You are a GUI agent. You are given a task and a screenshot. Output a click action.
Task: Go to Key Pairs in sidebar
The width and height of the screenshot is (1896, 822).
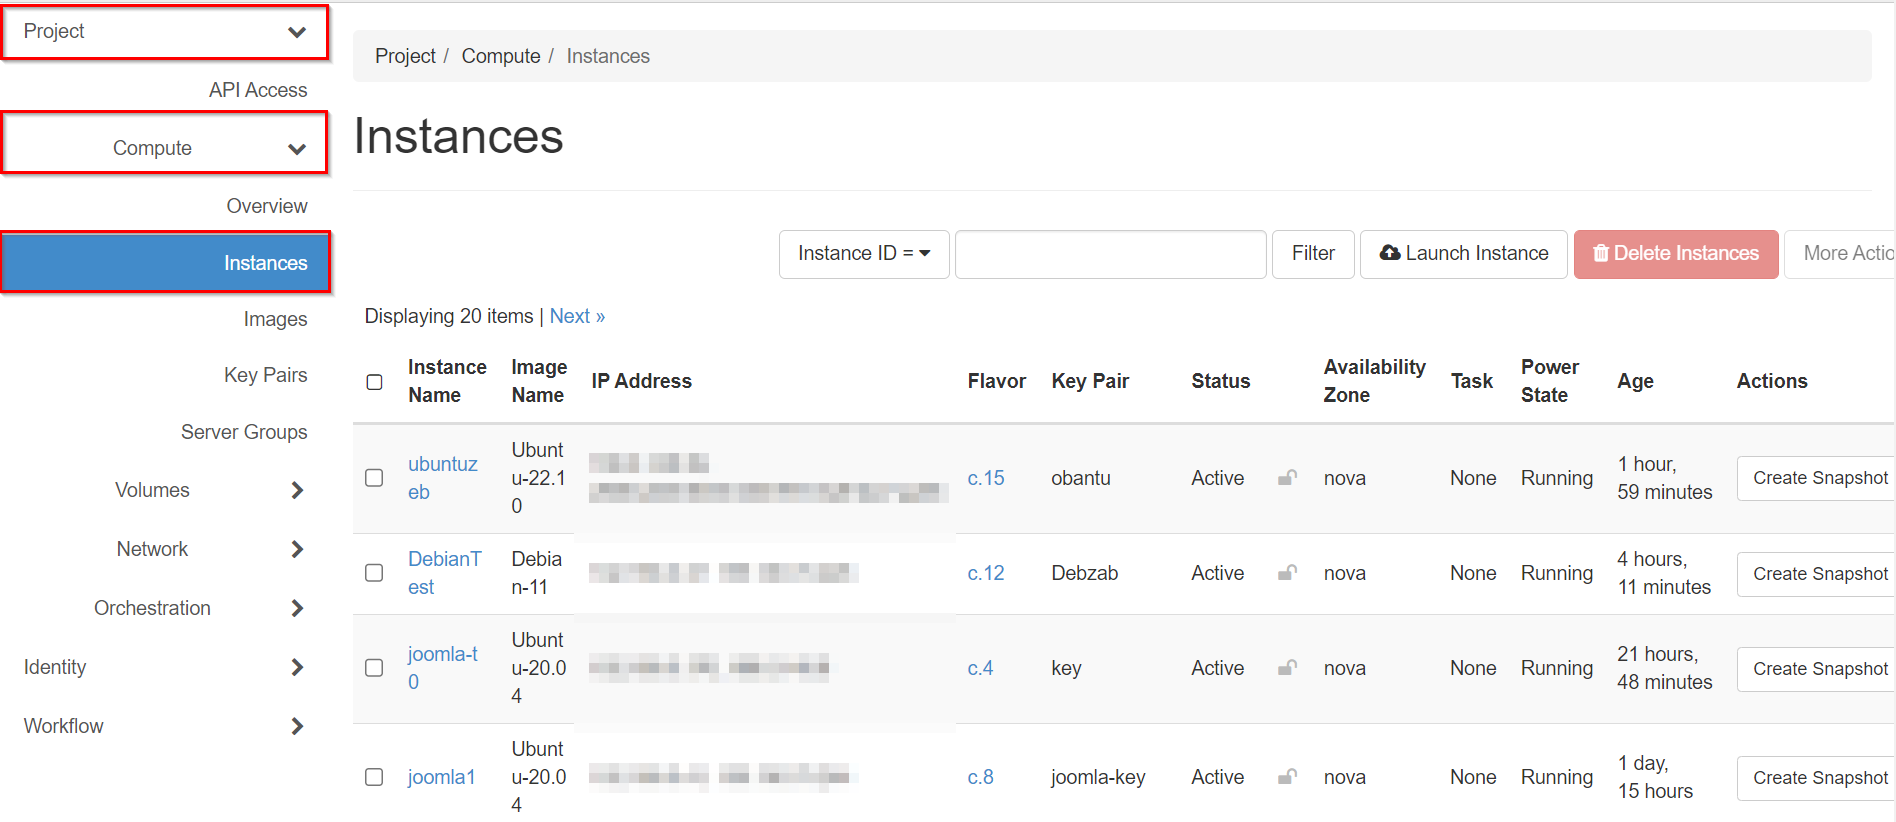(x=265, y=375)
